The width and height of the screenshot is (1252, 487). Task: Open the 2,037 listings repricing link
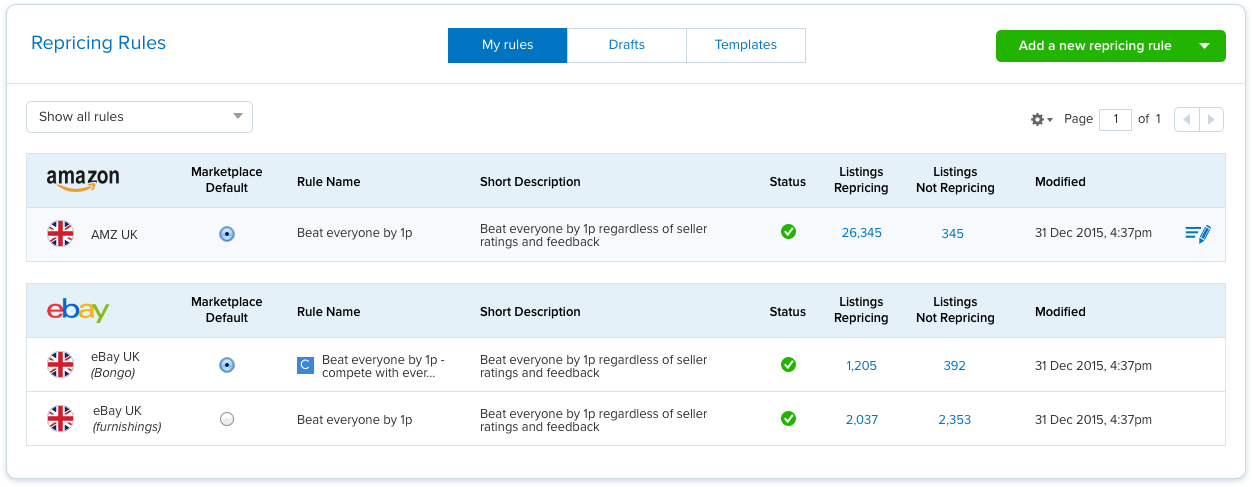(x=861, y=419)
